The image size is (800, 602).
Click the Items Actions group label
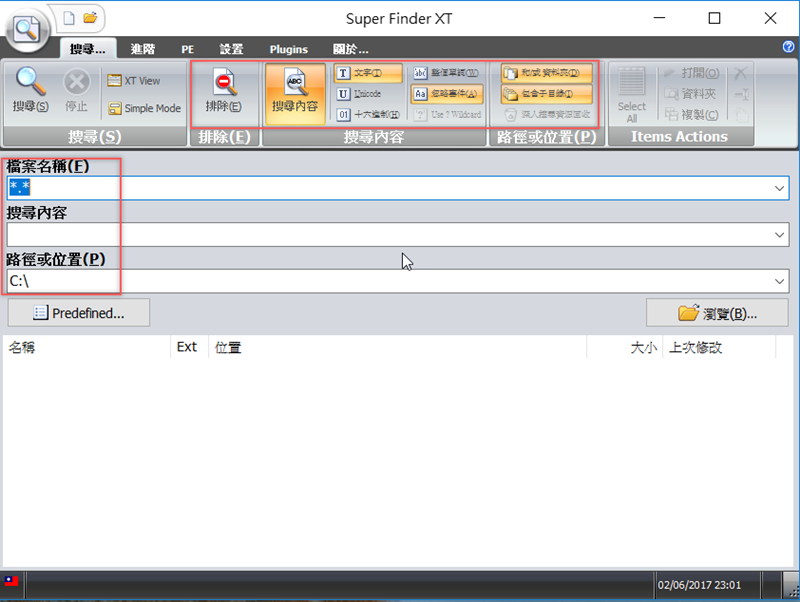(x=680, y=137)
